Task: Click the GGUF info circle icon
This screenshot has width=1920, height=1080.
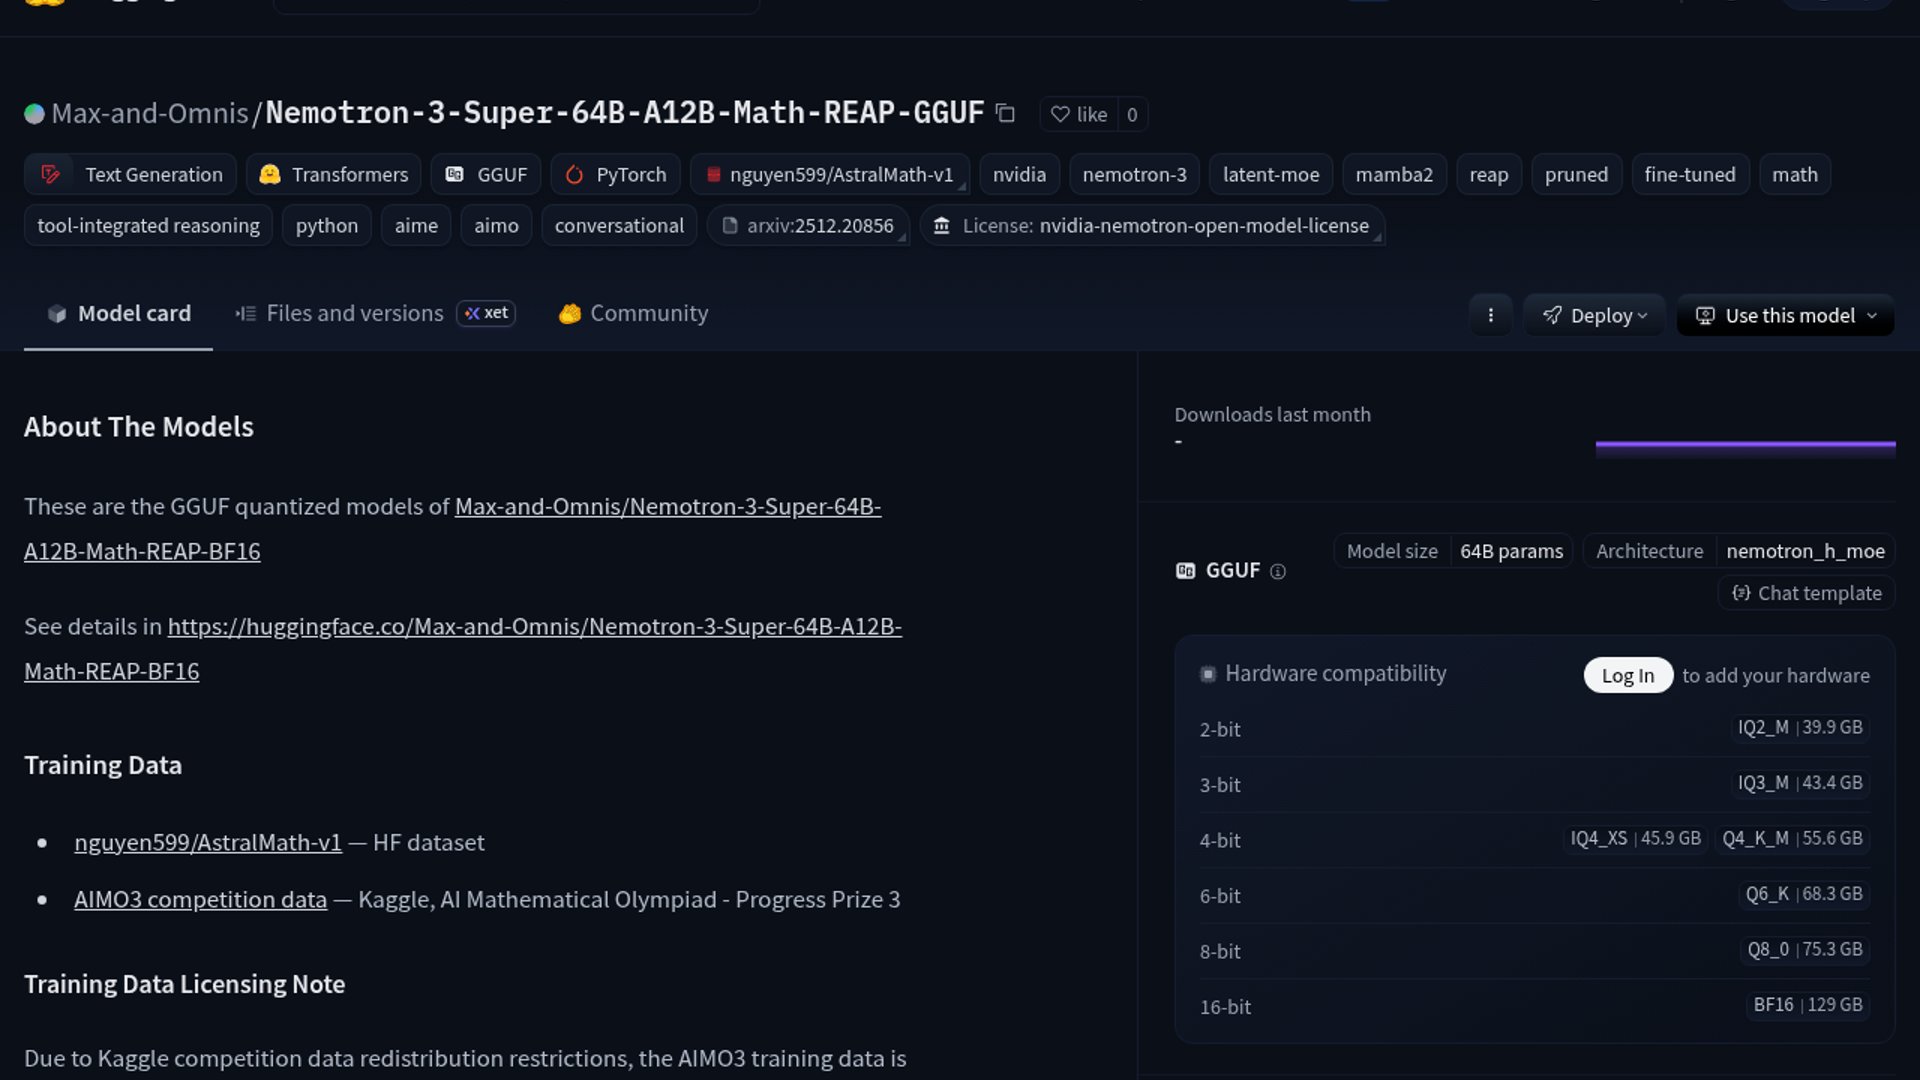Action: coord(1277,571)
